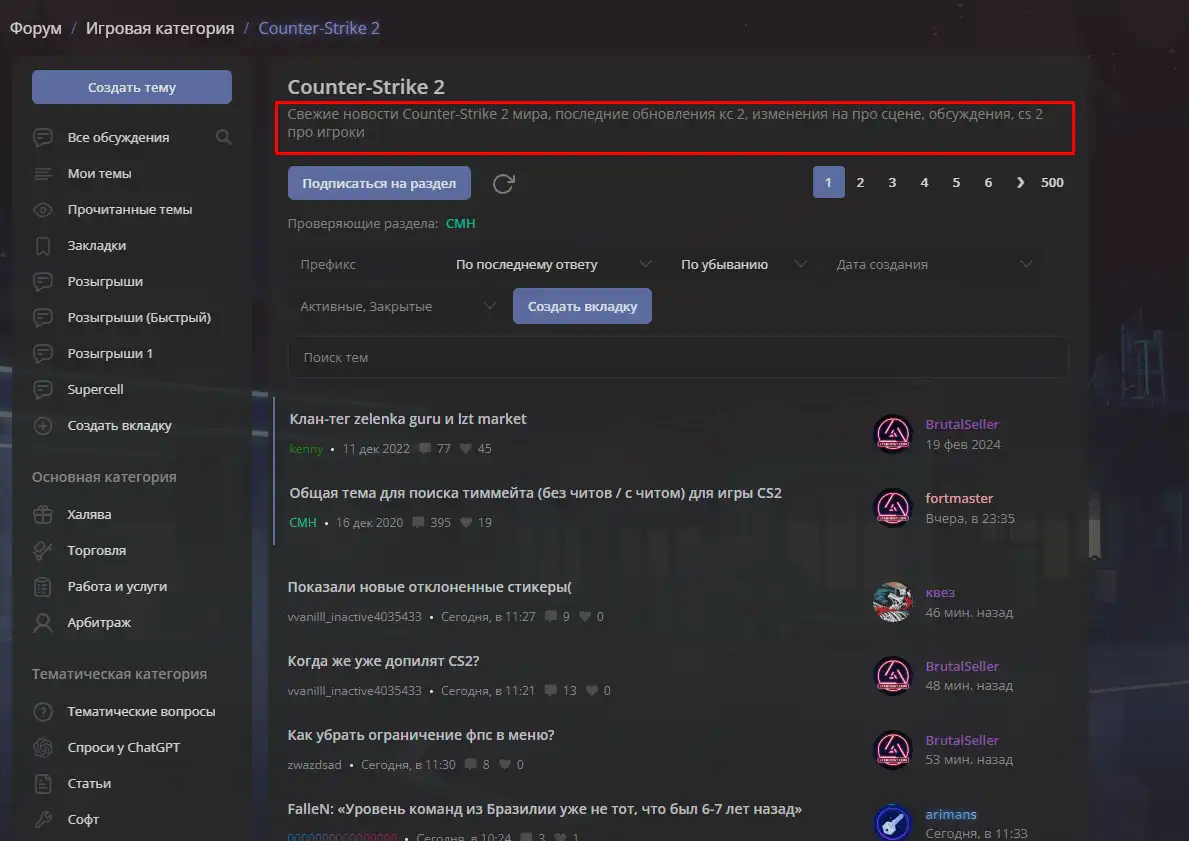Open the Игровая категория breadcrumb link
1189x841 pixels.
160,28
